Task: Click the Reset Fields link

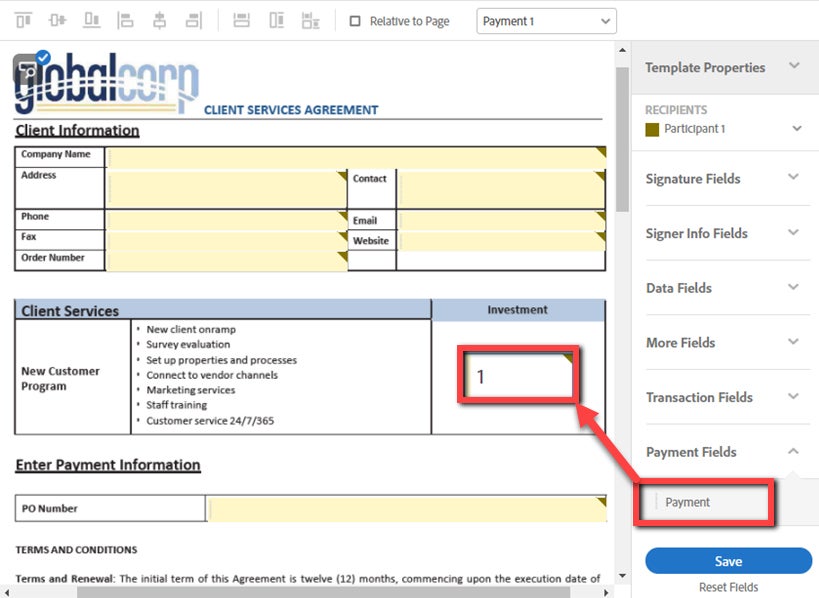Action: click(728, 587)
